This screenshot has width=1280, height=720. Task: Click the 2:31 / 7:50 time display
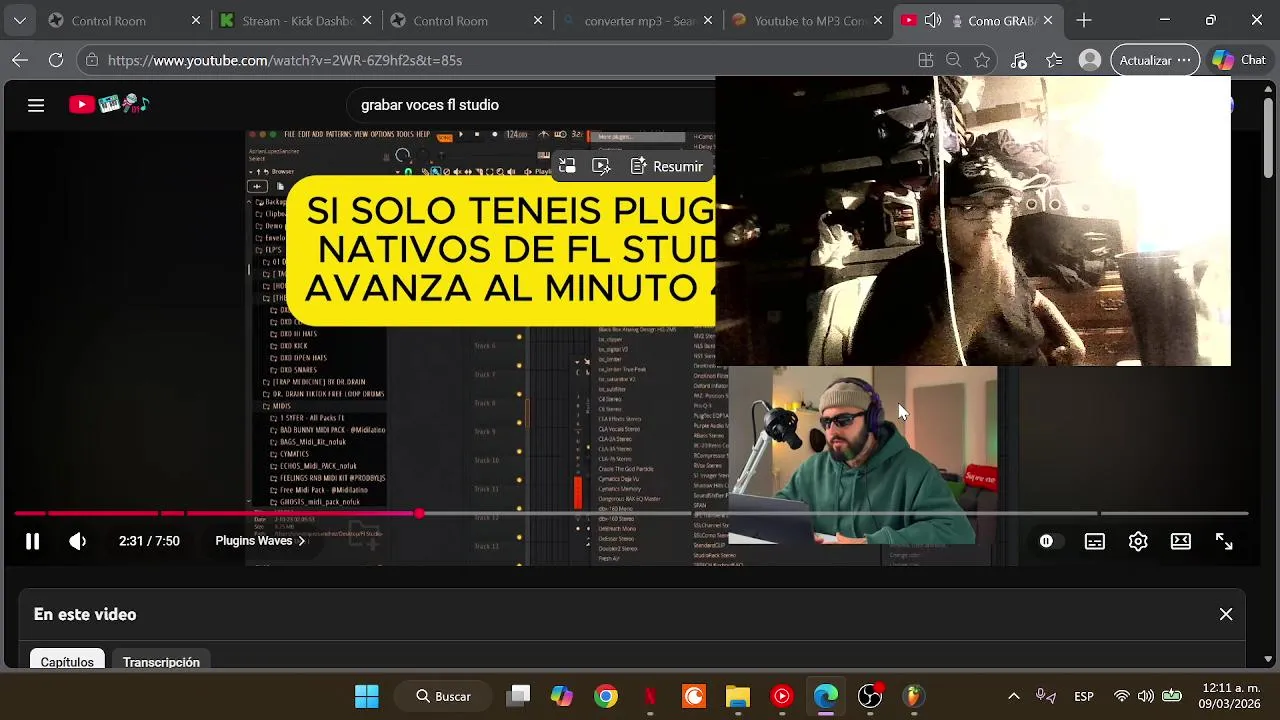[x=149, y=541]
